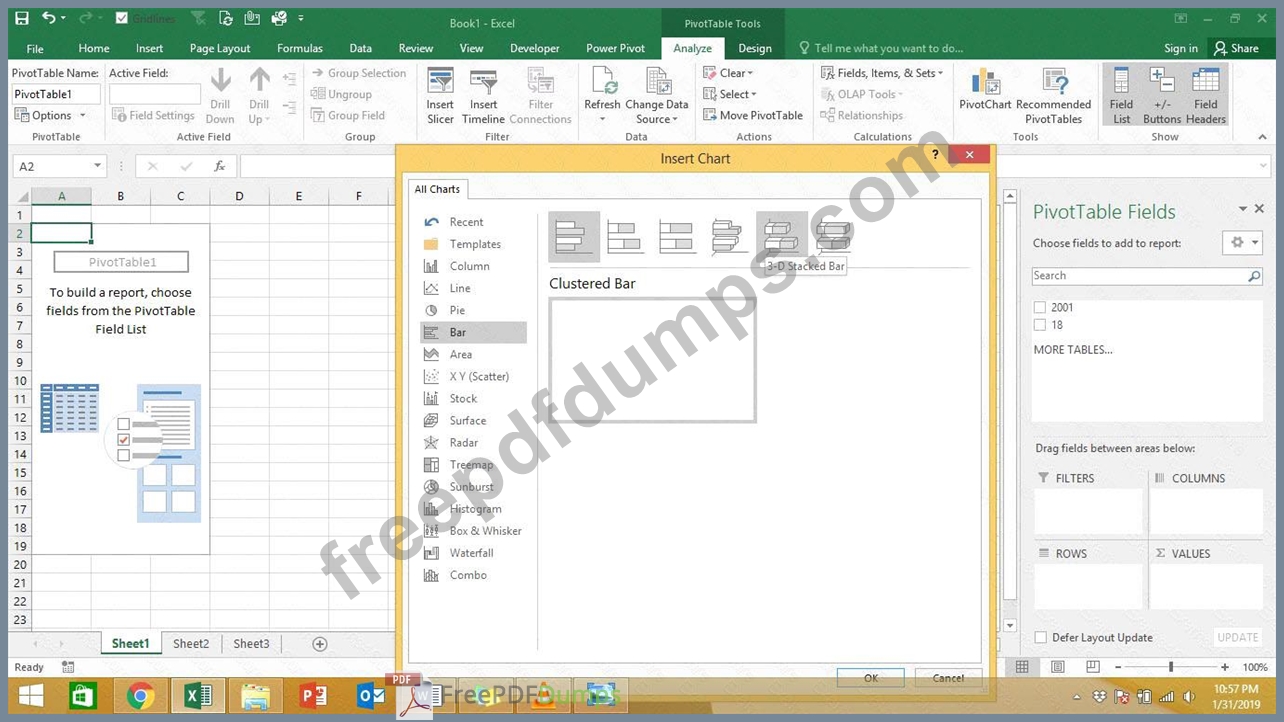Image resolution: width=1284 pixels, height=722 pixels.
Task: Open the File menu
Action: point(35,48)
